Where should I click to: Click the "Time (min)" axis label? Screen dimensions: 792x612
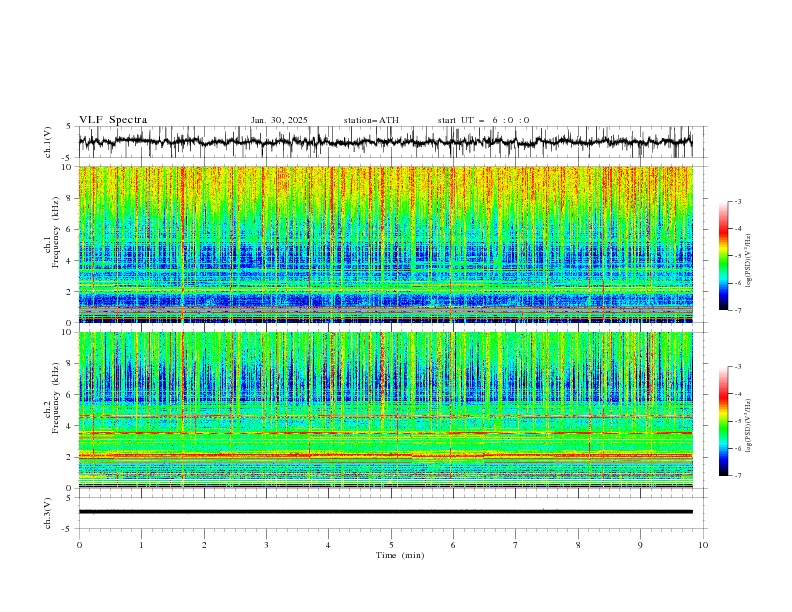400,555
